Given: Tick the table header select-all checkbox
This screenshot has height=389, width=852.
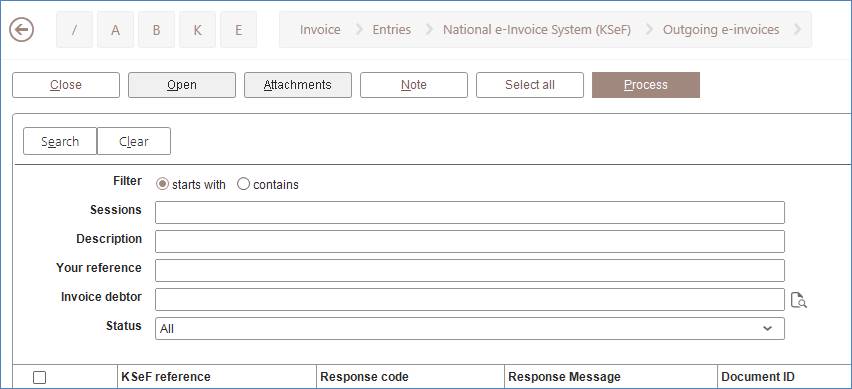Looking at the screenshot, I should pos(39,378).
